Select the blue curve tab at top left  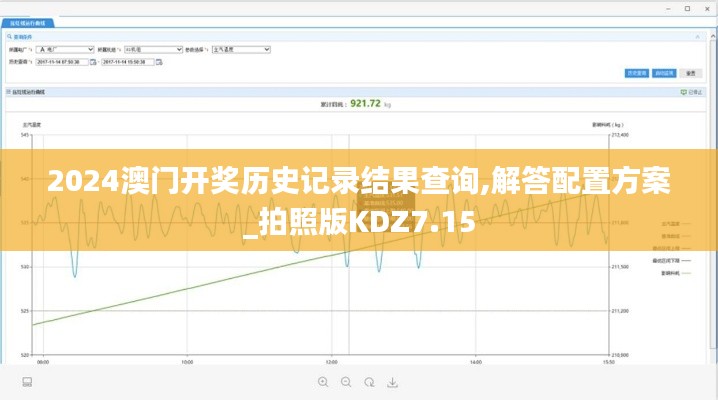coord(27,23)
